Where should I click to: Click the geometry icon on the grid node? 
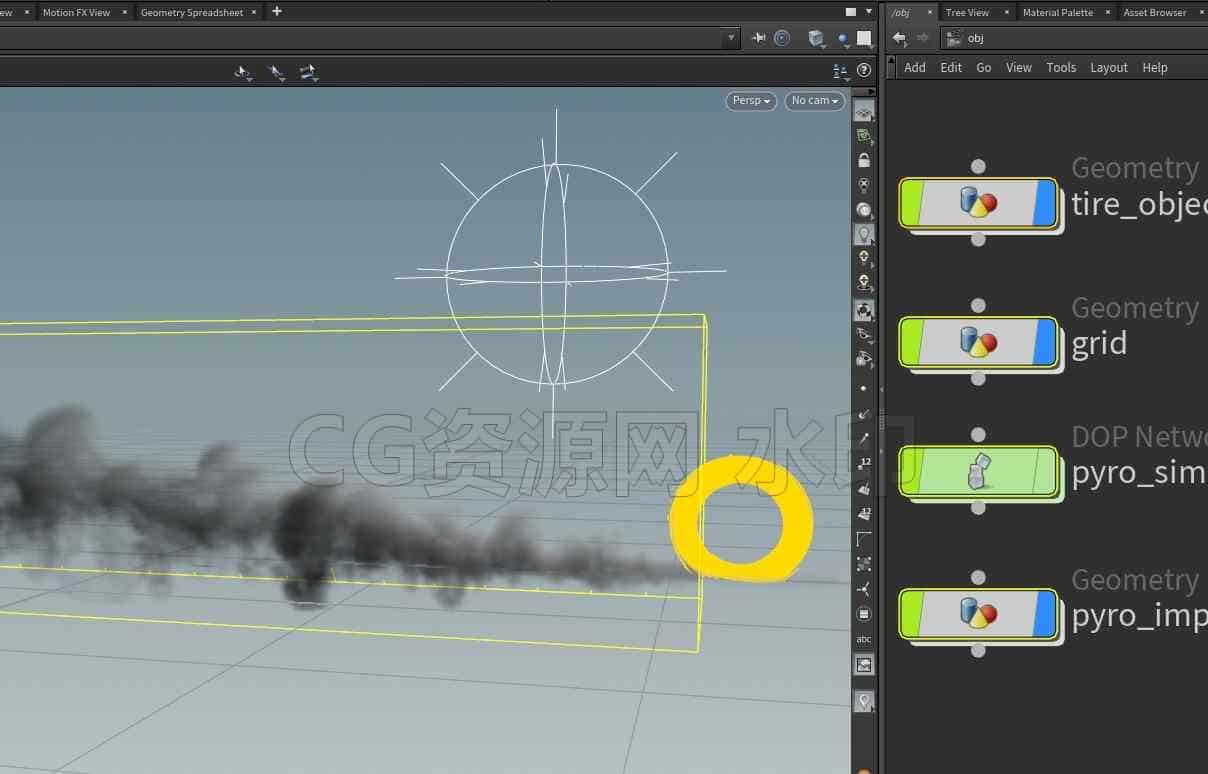[979, 342]
